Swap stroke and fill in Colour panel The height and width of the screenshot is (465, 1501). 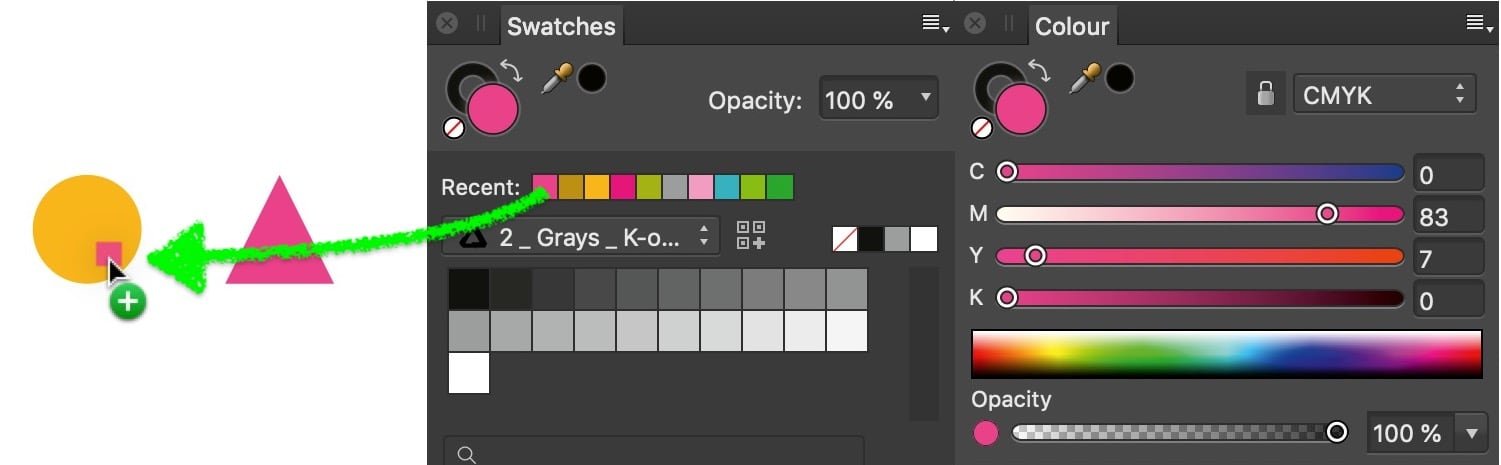(x=1040, y=71)
